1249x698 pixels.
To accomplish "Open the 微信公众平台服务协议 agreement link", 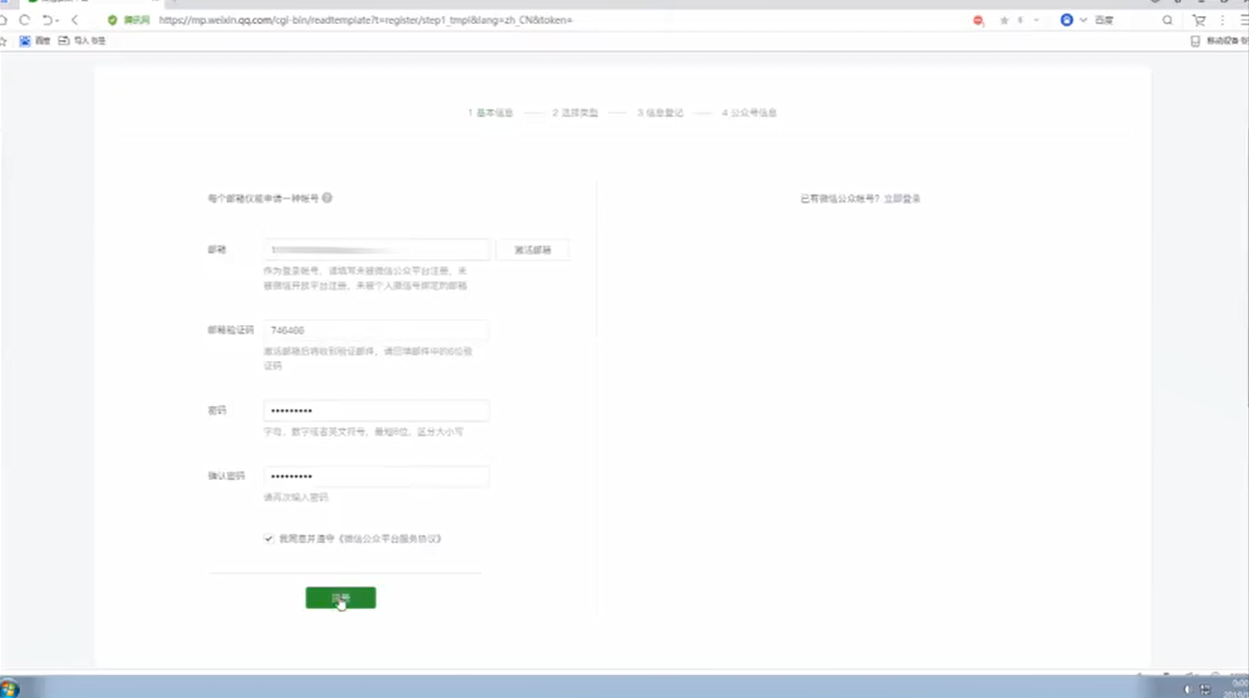I will (390, 538).
